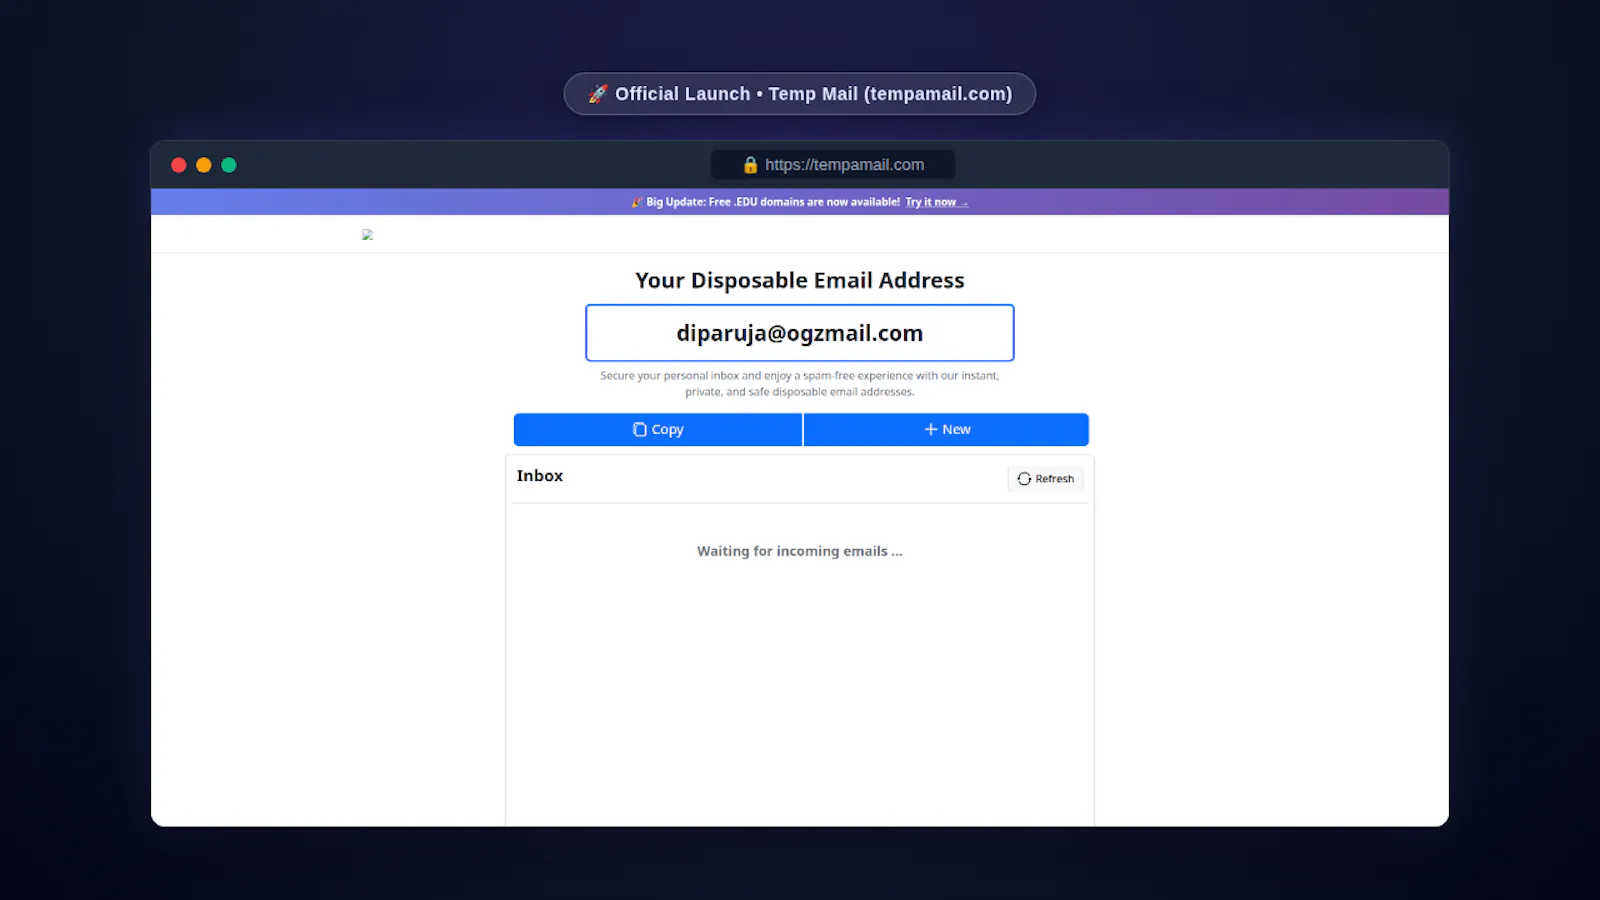This screenshot has width=1600, height=900.
Task: Click the Official Launch Temp Mail badge
Action: pyautogui.click(x=800, y=94)
